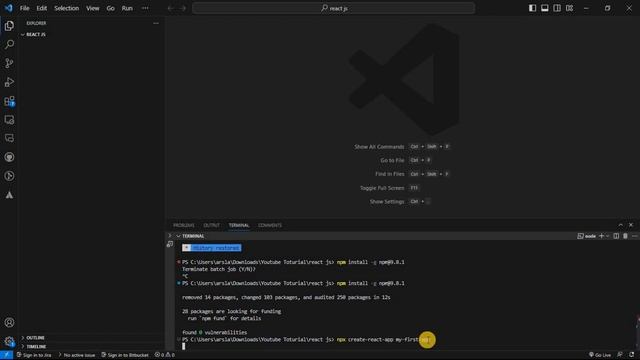
Task: Go forward with the navigation arrow
Action: pyautogui.click(x=183, y=8)
